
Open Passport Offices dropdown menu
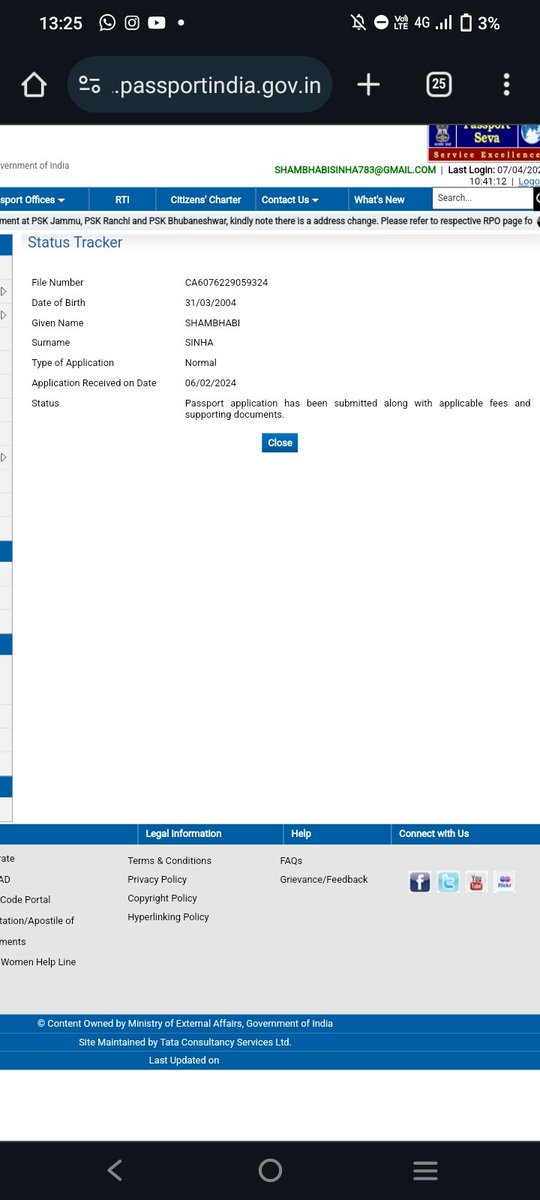33,199
